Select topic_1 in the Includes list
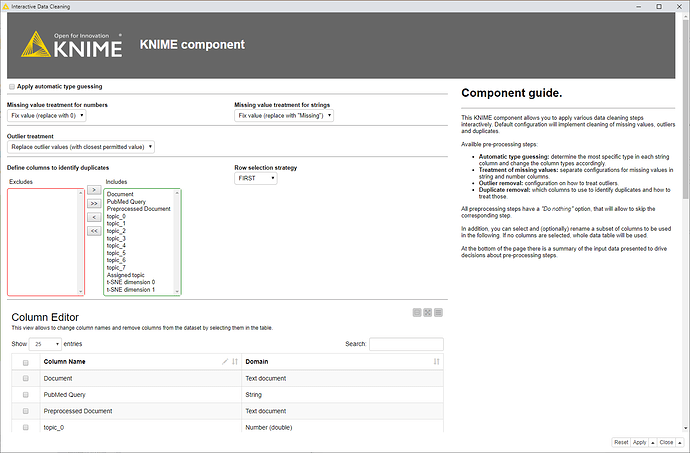This screenshot has height=453, width=690. pos(116,224)
